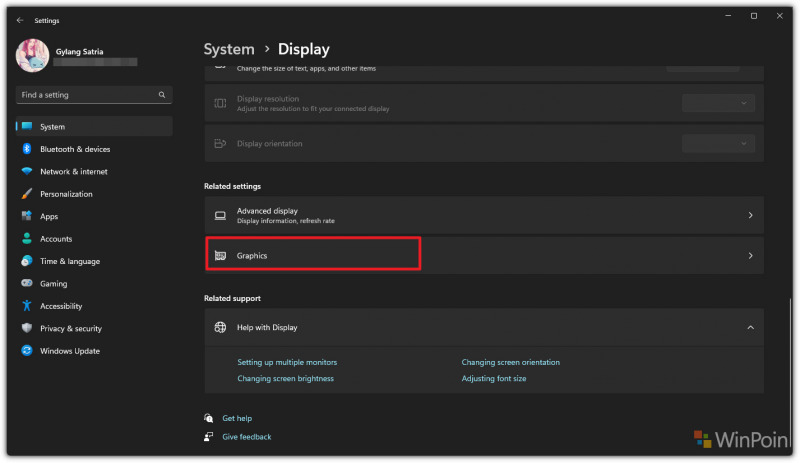This screenshot has width=800, height=463.
Task: Open Bluetooth & devices section
Action: (x=94, y=149)
